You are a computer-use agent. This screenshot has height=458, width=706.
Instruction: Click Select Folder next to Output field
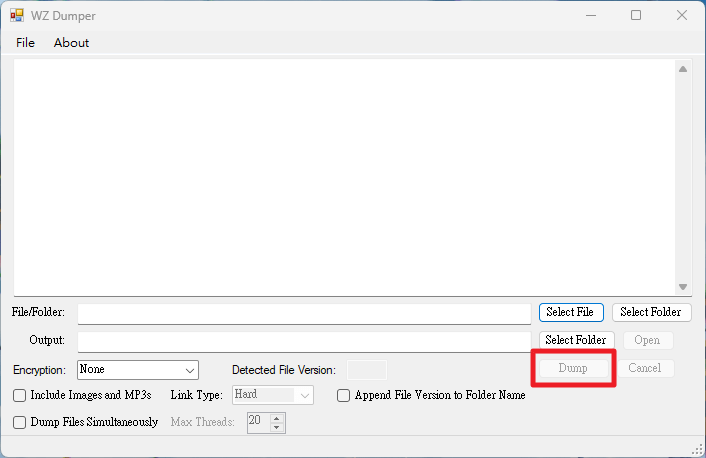pos(576,340)
